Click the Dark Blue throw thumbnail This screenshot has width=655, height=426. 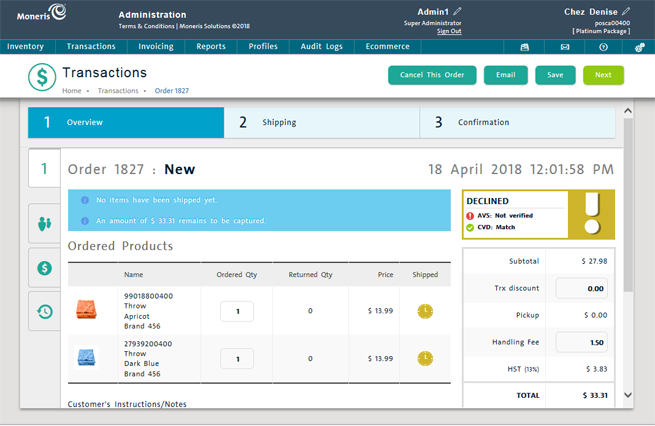pos(87,358)
